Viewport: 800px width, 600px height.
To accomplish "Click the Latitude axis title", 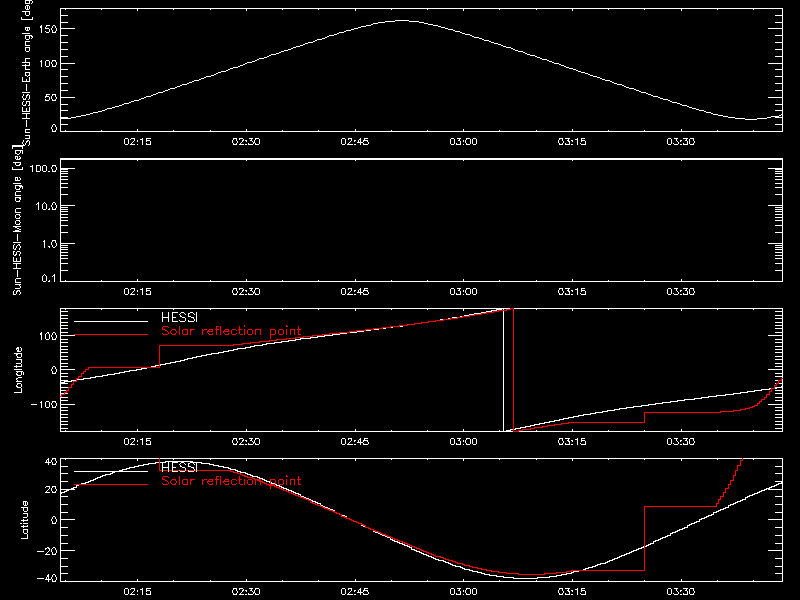I will point(24,520).
